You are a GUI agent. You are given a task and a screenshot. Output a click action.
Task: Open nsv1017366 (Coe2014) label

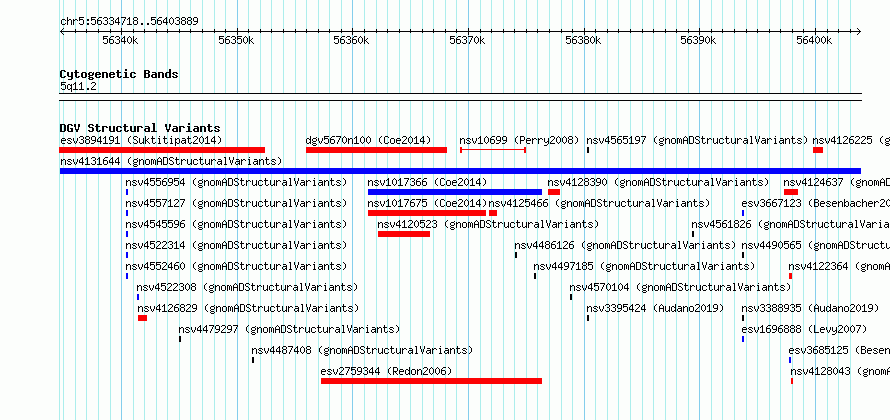coord(427,182)
